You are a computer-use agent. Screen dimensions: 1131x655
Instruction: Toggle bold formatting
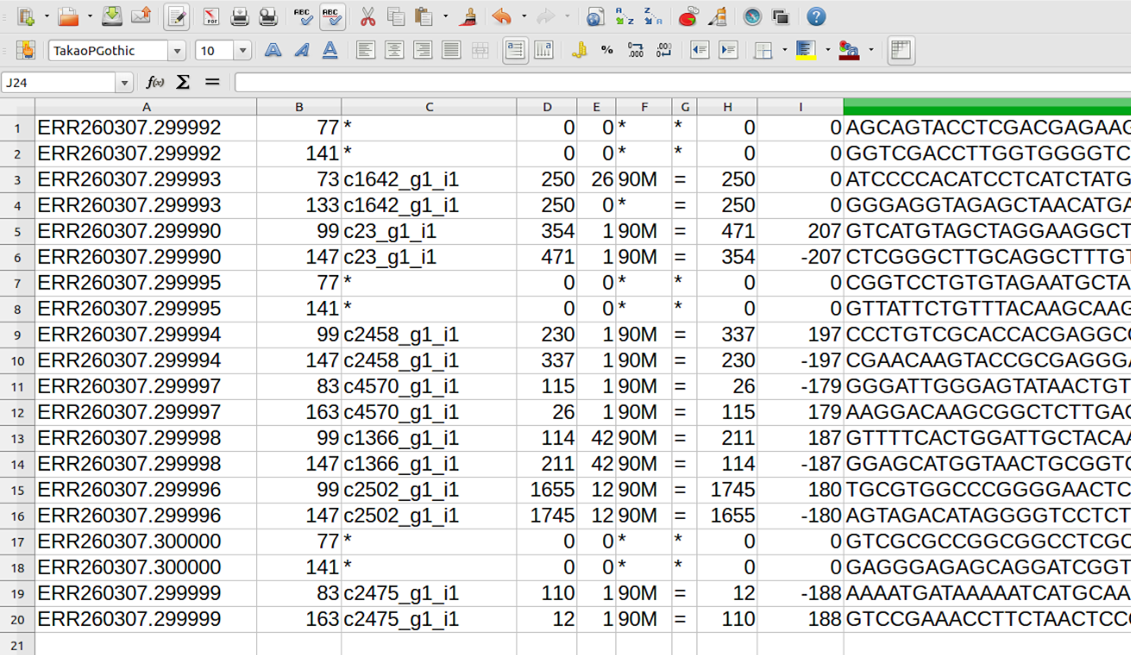coord(273,50)
